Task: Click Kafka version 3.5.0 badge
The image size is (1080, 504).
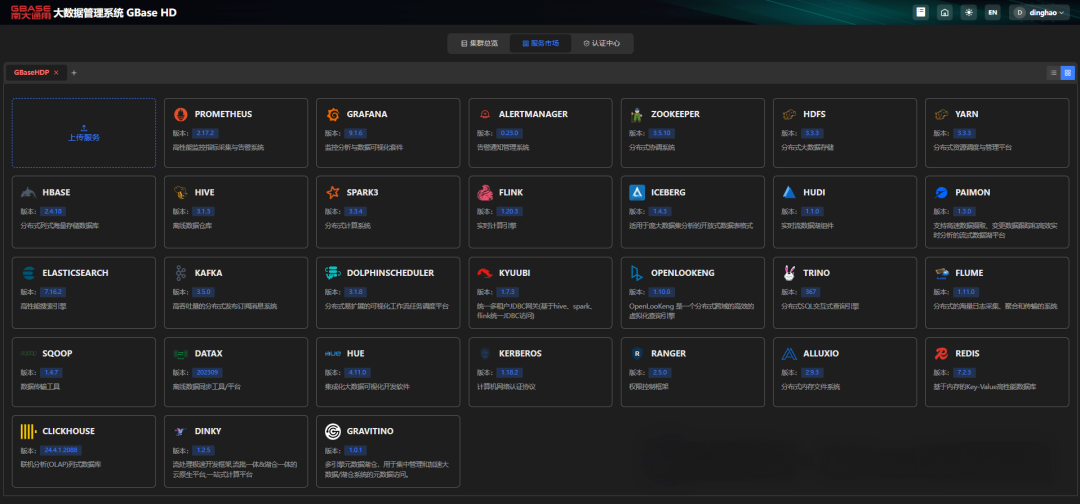Action: pyautogui.click(x=205, y=291)
